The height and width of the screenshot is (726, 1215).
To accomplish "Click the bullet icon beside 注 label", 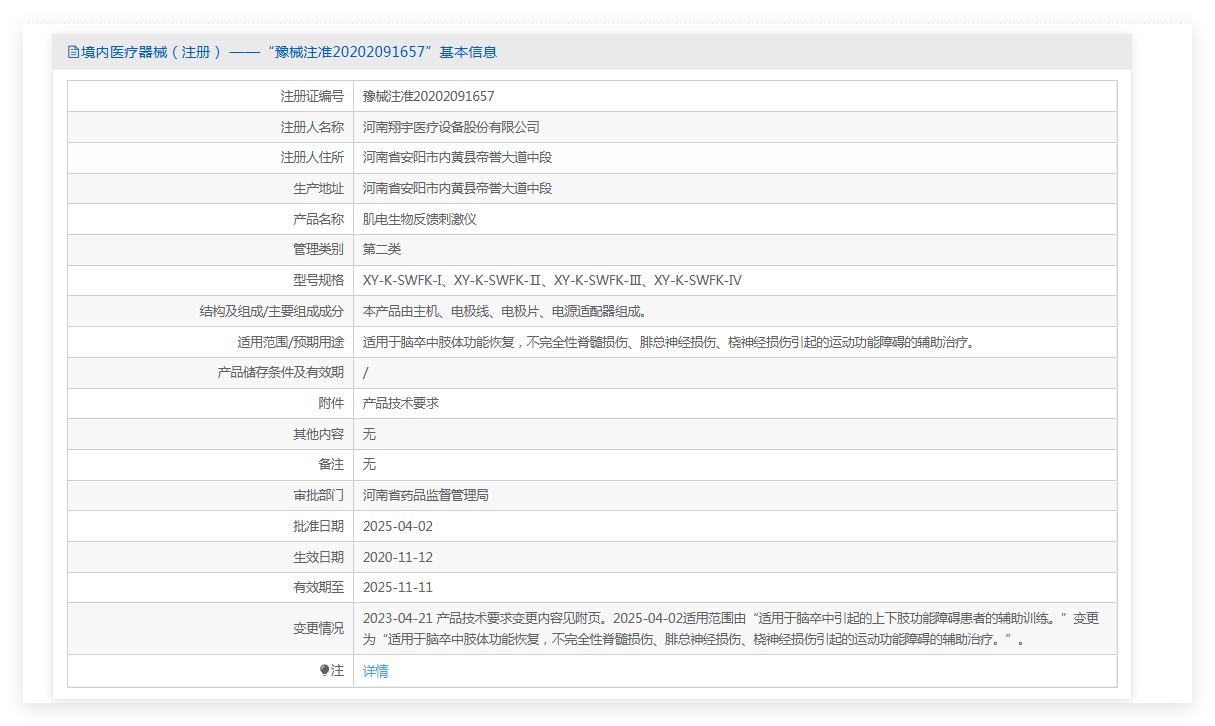I will (x=324, y=671).
